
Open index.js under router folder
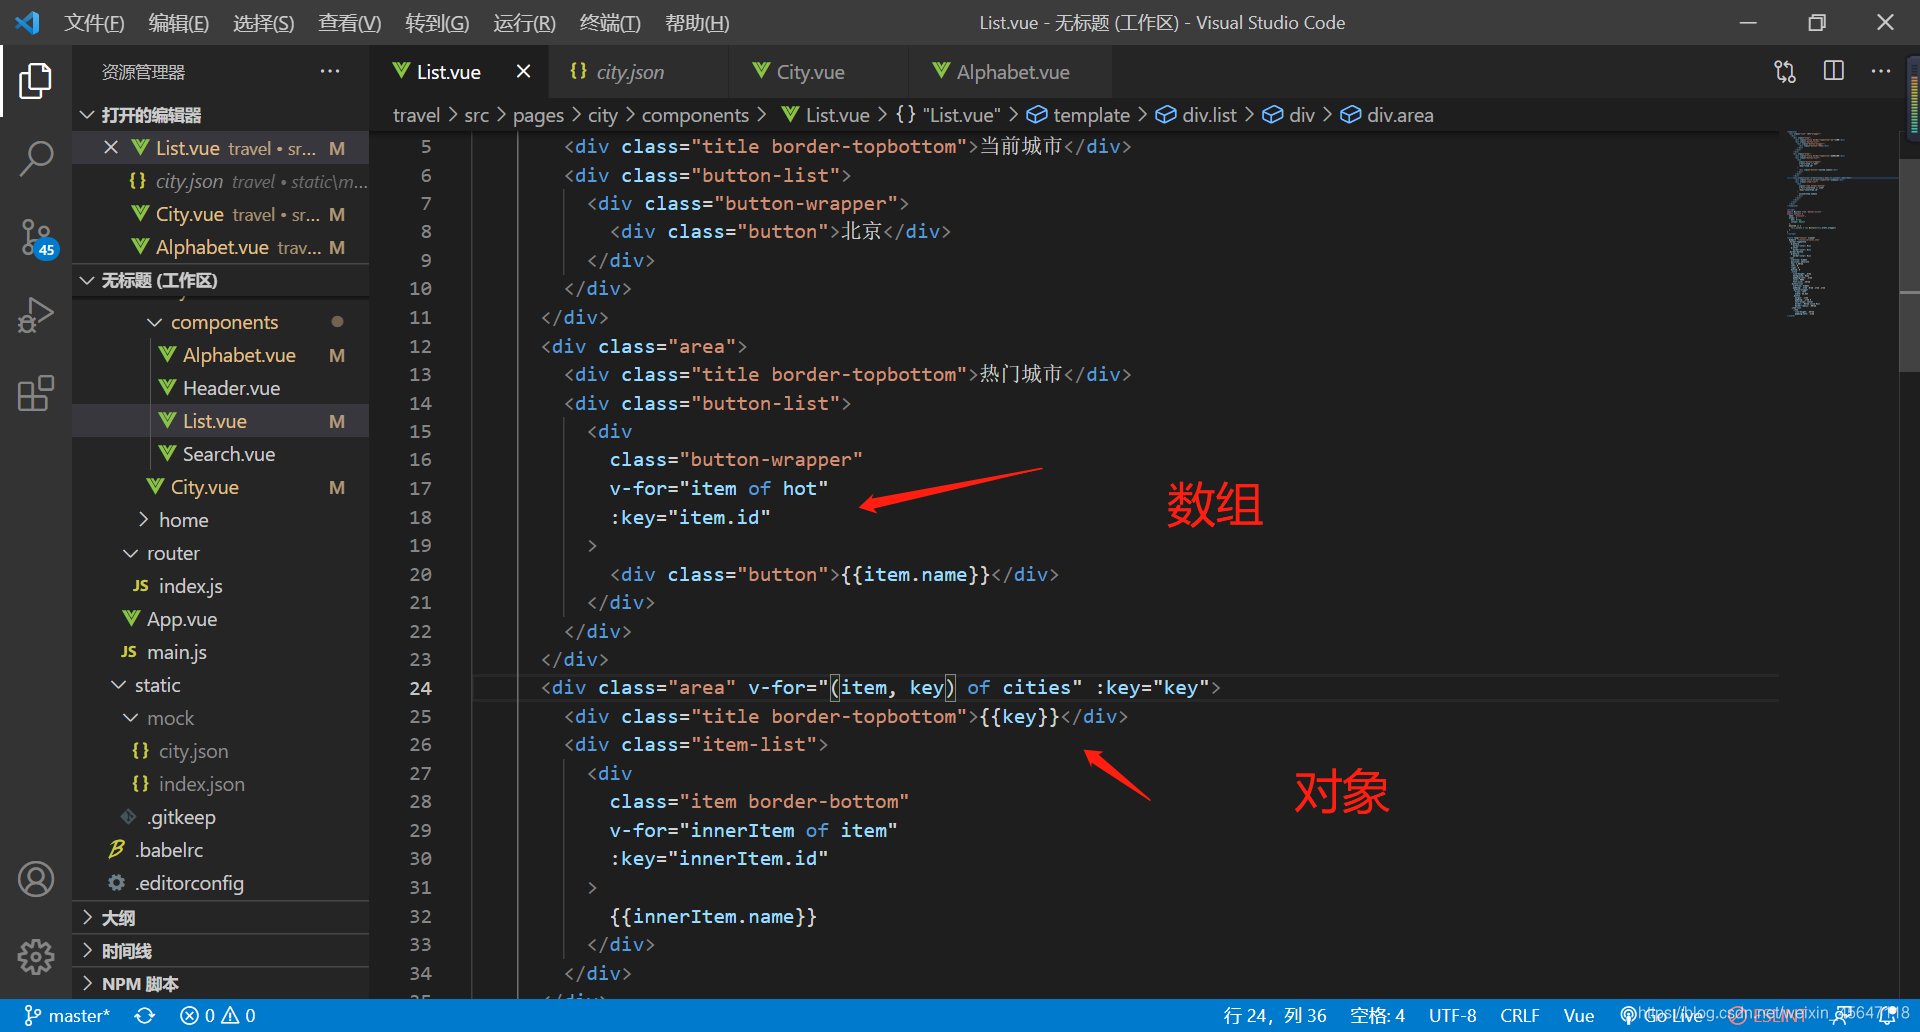pyautogui.click(x=221, y=586)
